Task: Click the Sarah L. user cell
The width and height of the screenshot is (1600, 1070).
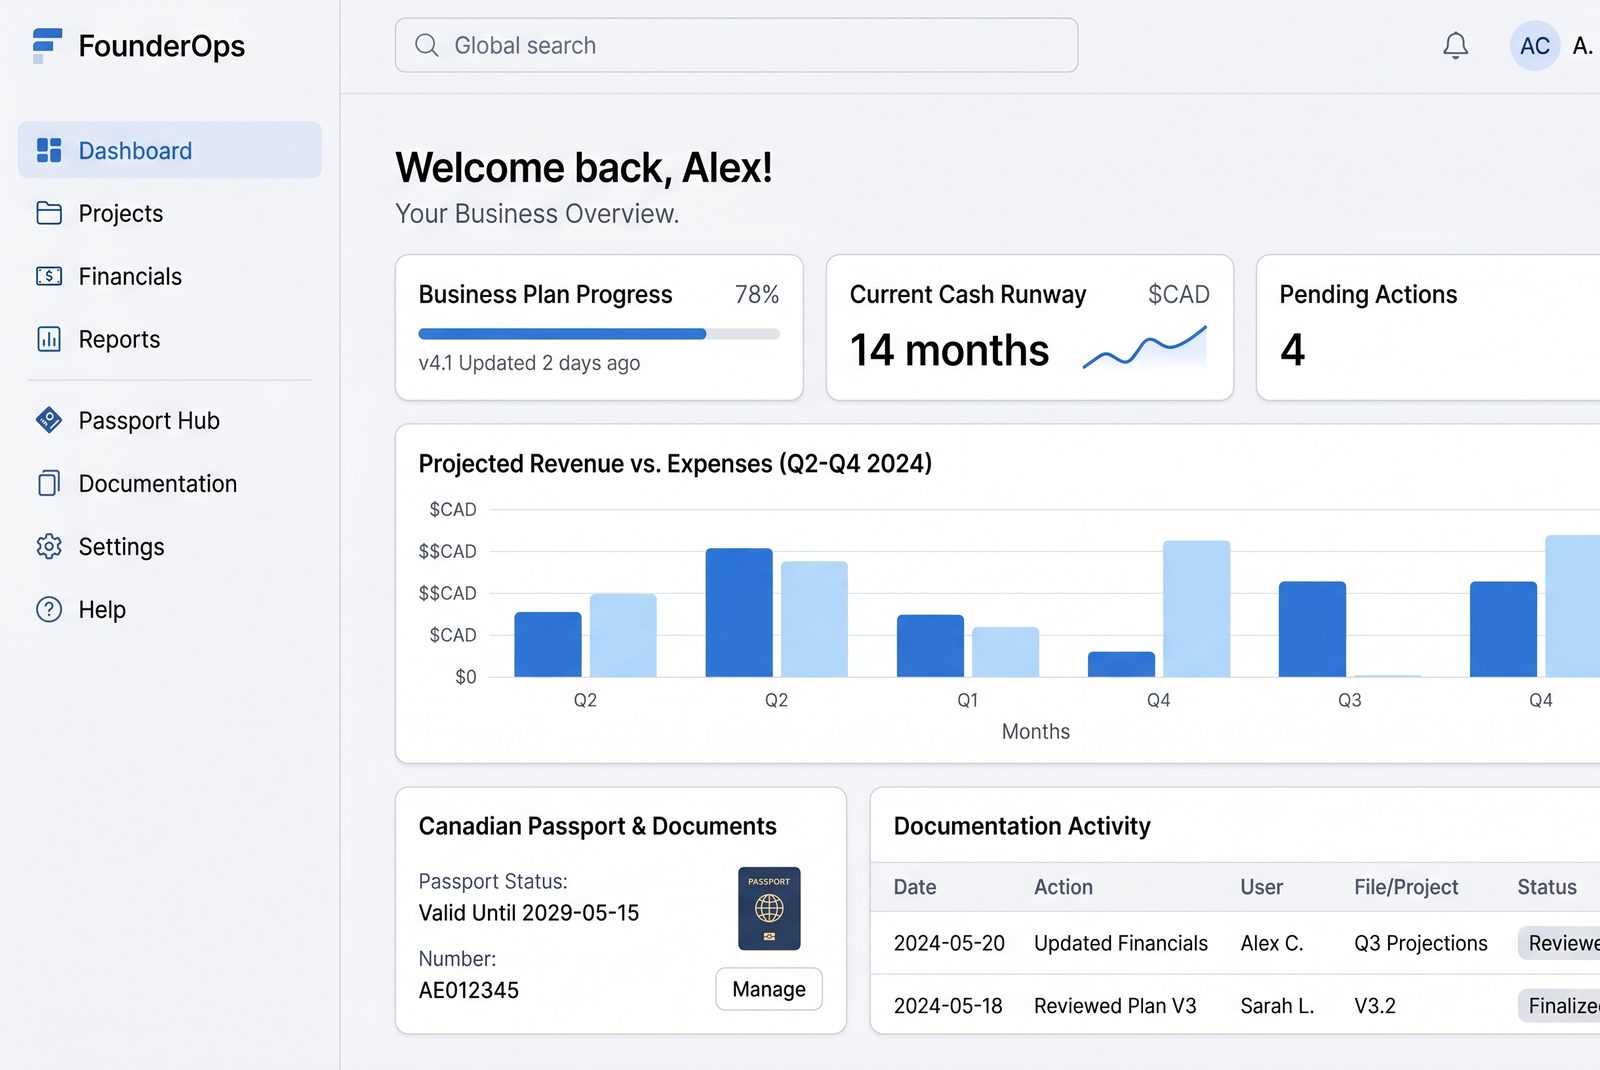Action: 1277,1006
